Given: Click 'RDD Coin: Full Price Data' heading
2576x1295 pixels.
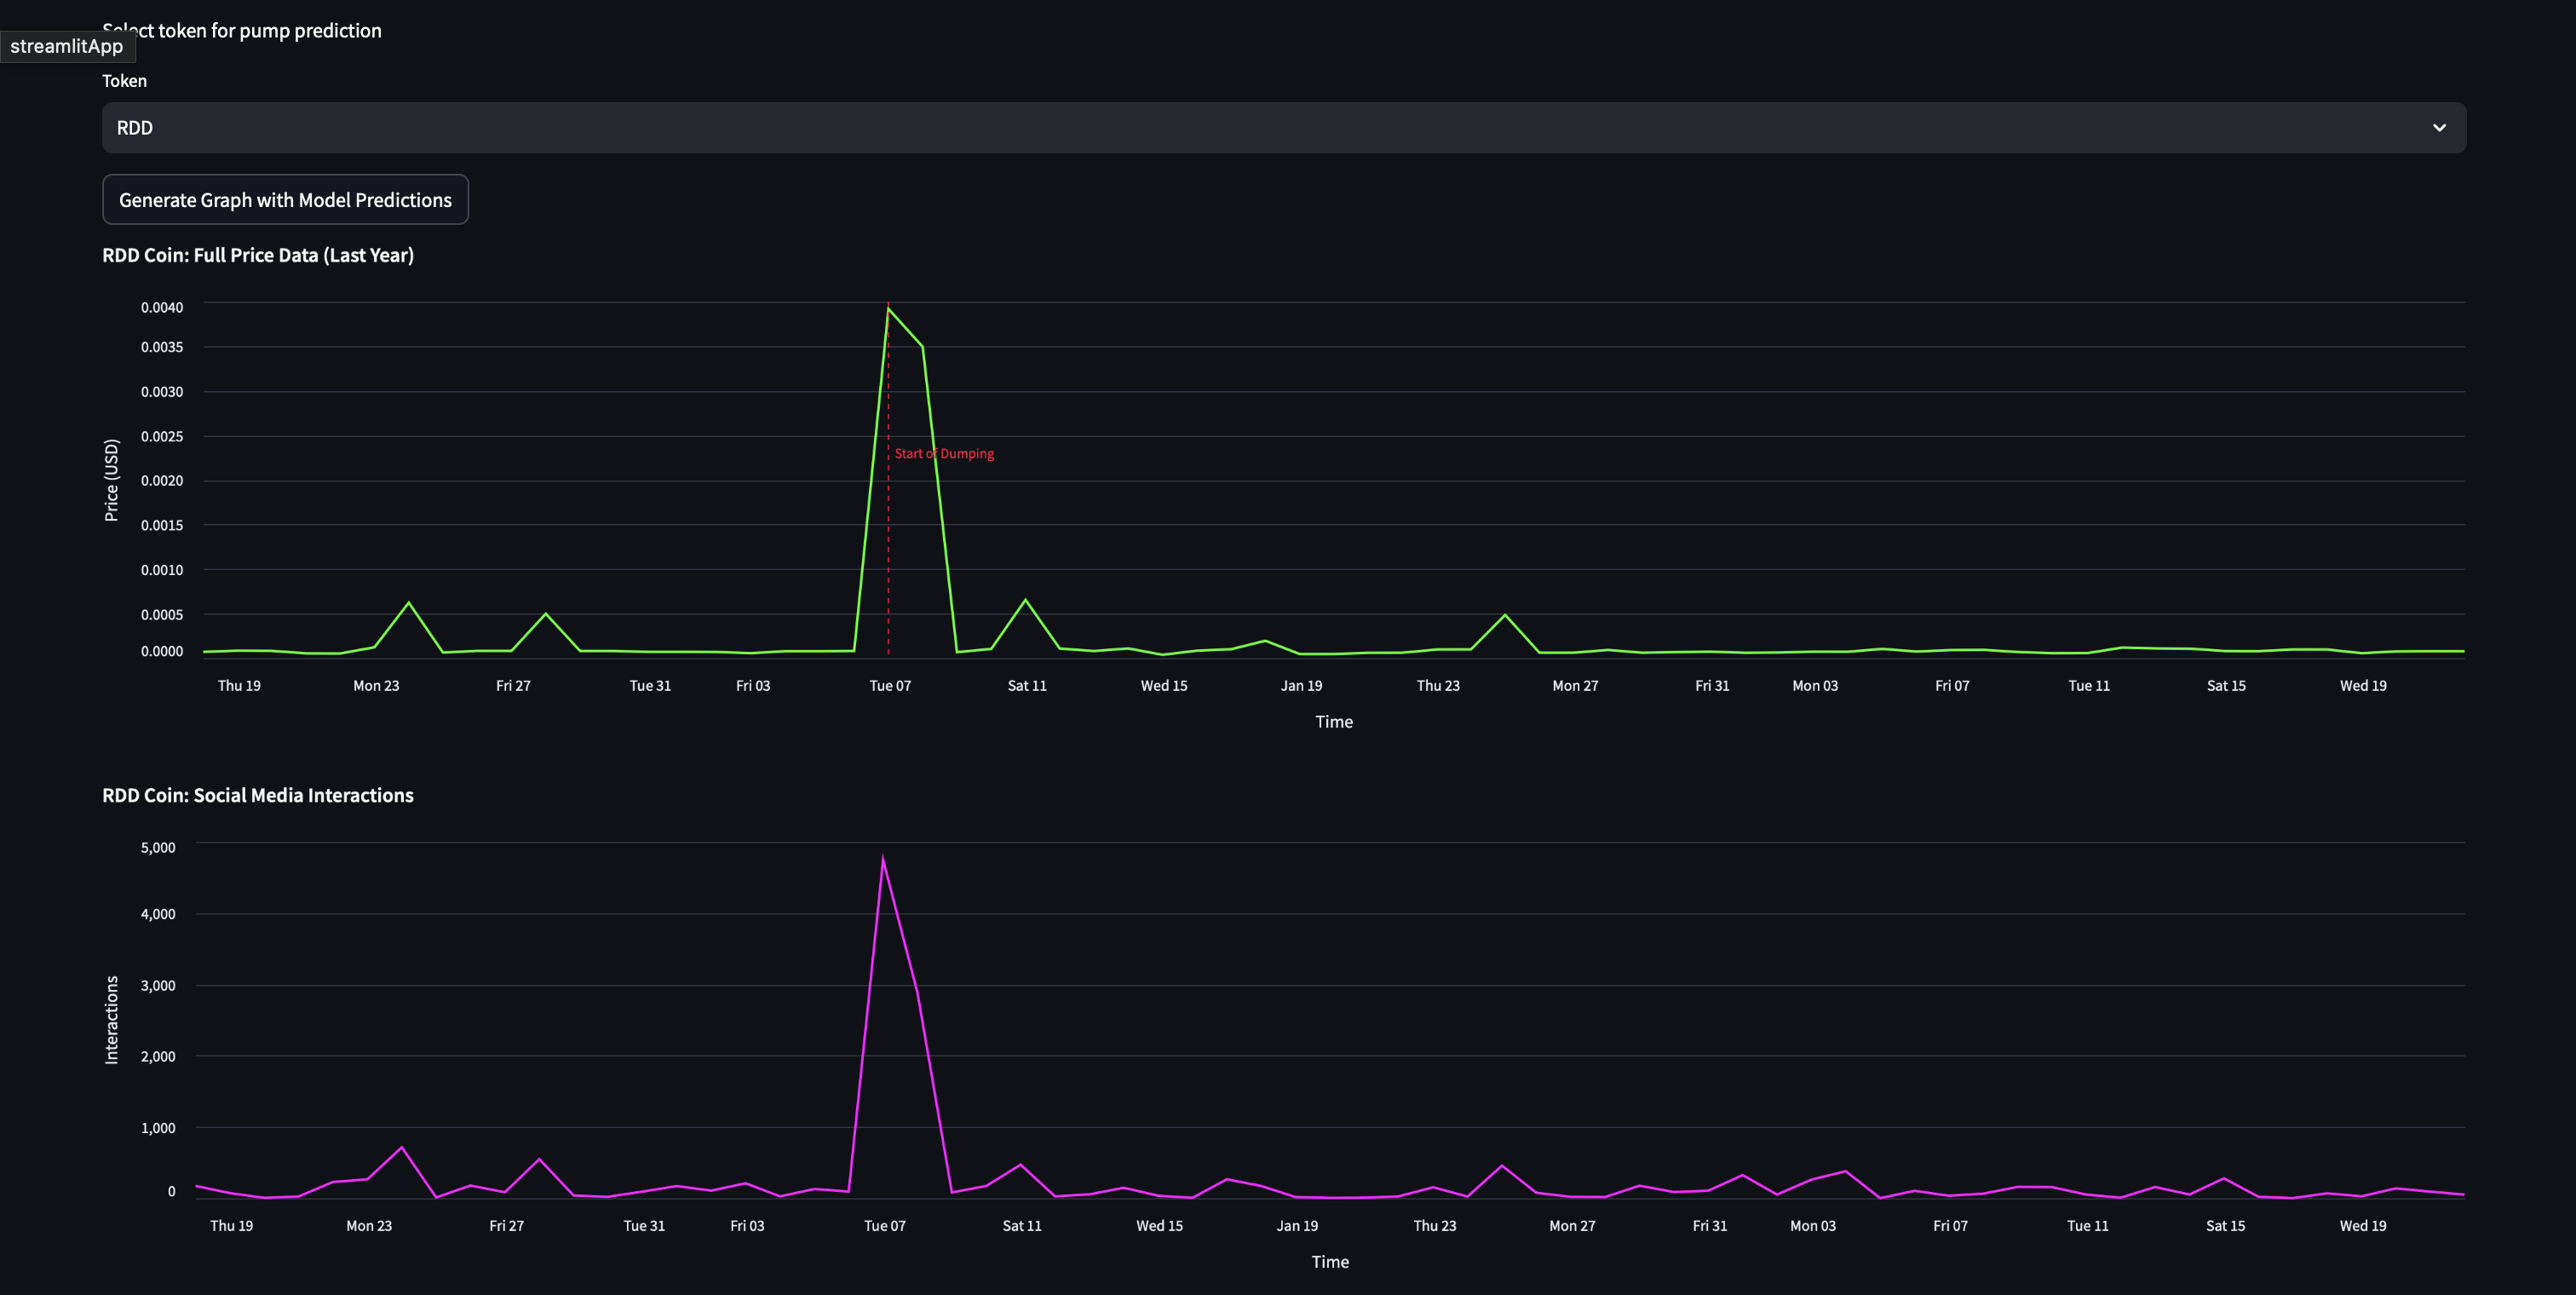Looking at the screenshot, I should pos(258,255).
